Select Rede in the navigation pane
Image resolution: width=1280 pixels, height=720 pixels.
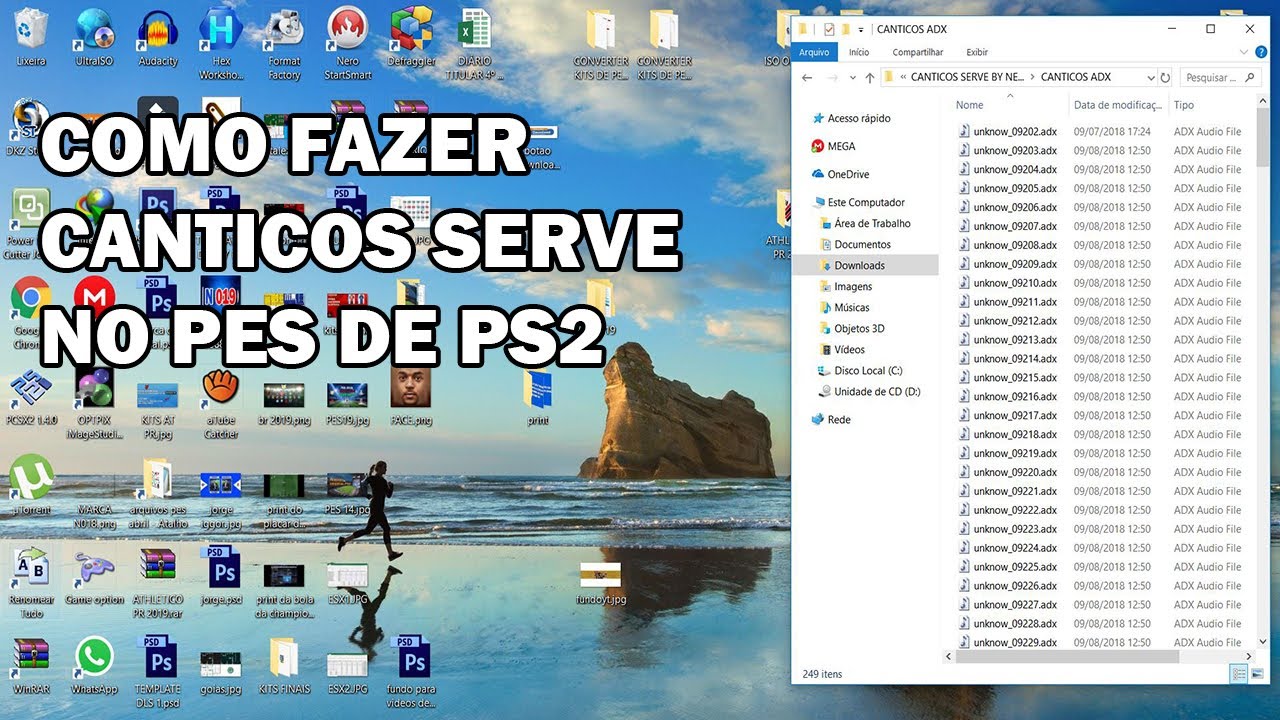(x=838, y=420)
